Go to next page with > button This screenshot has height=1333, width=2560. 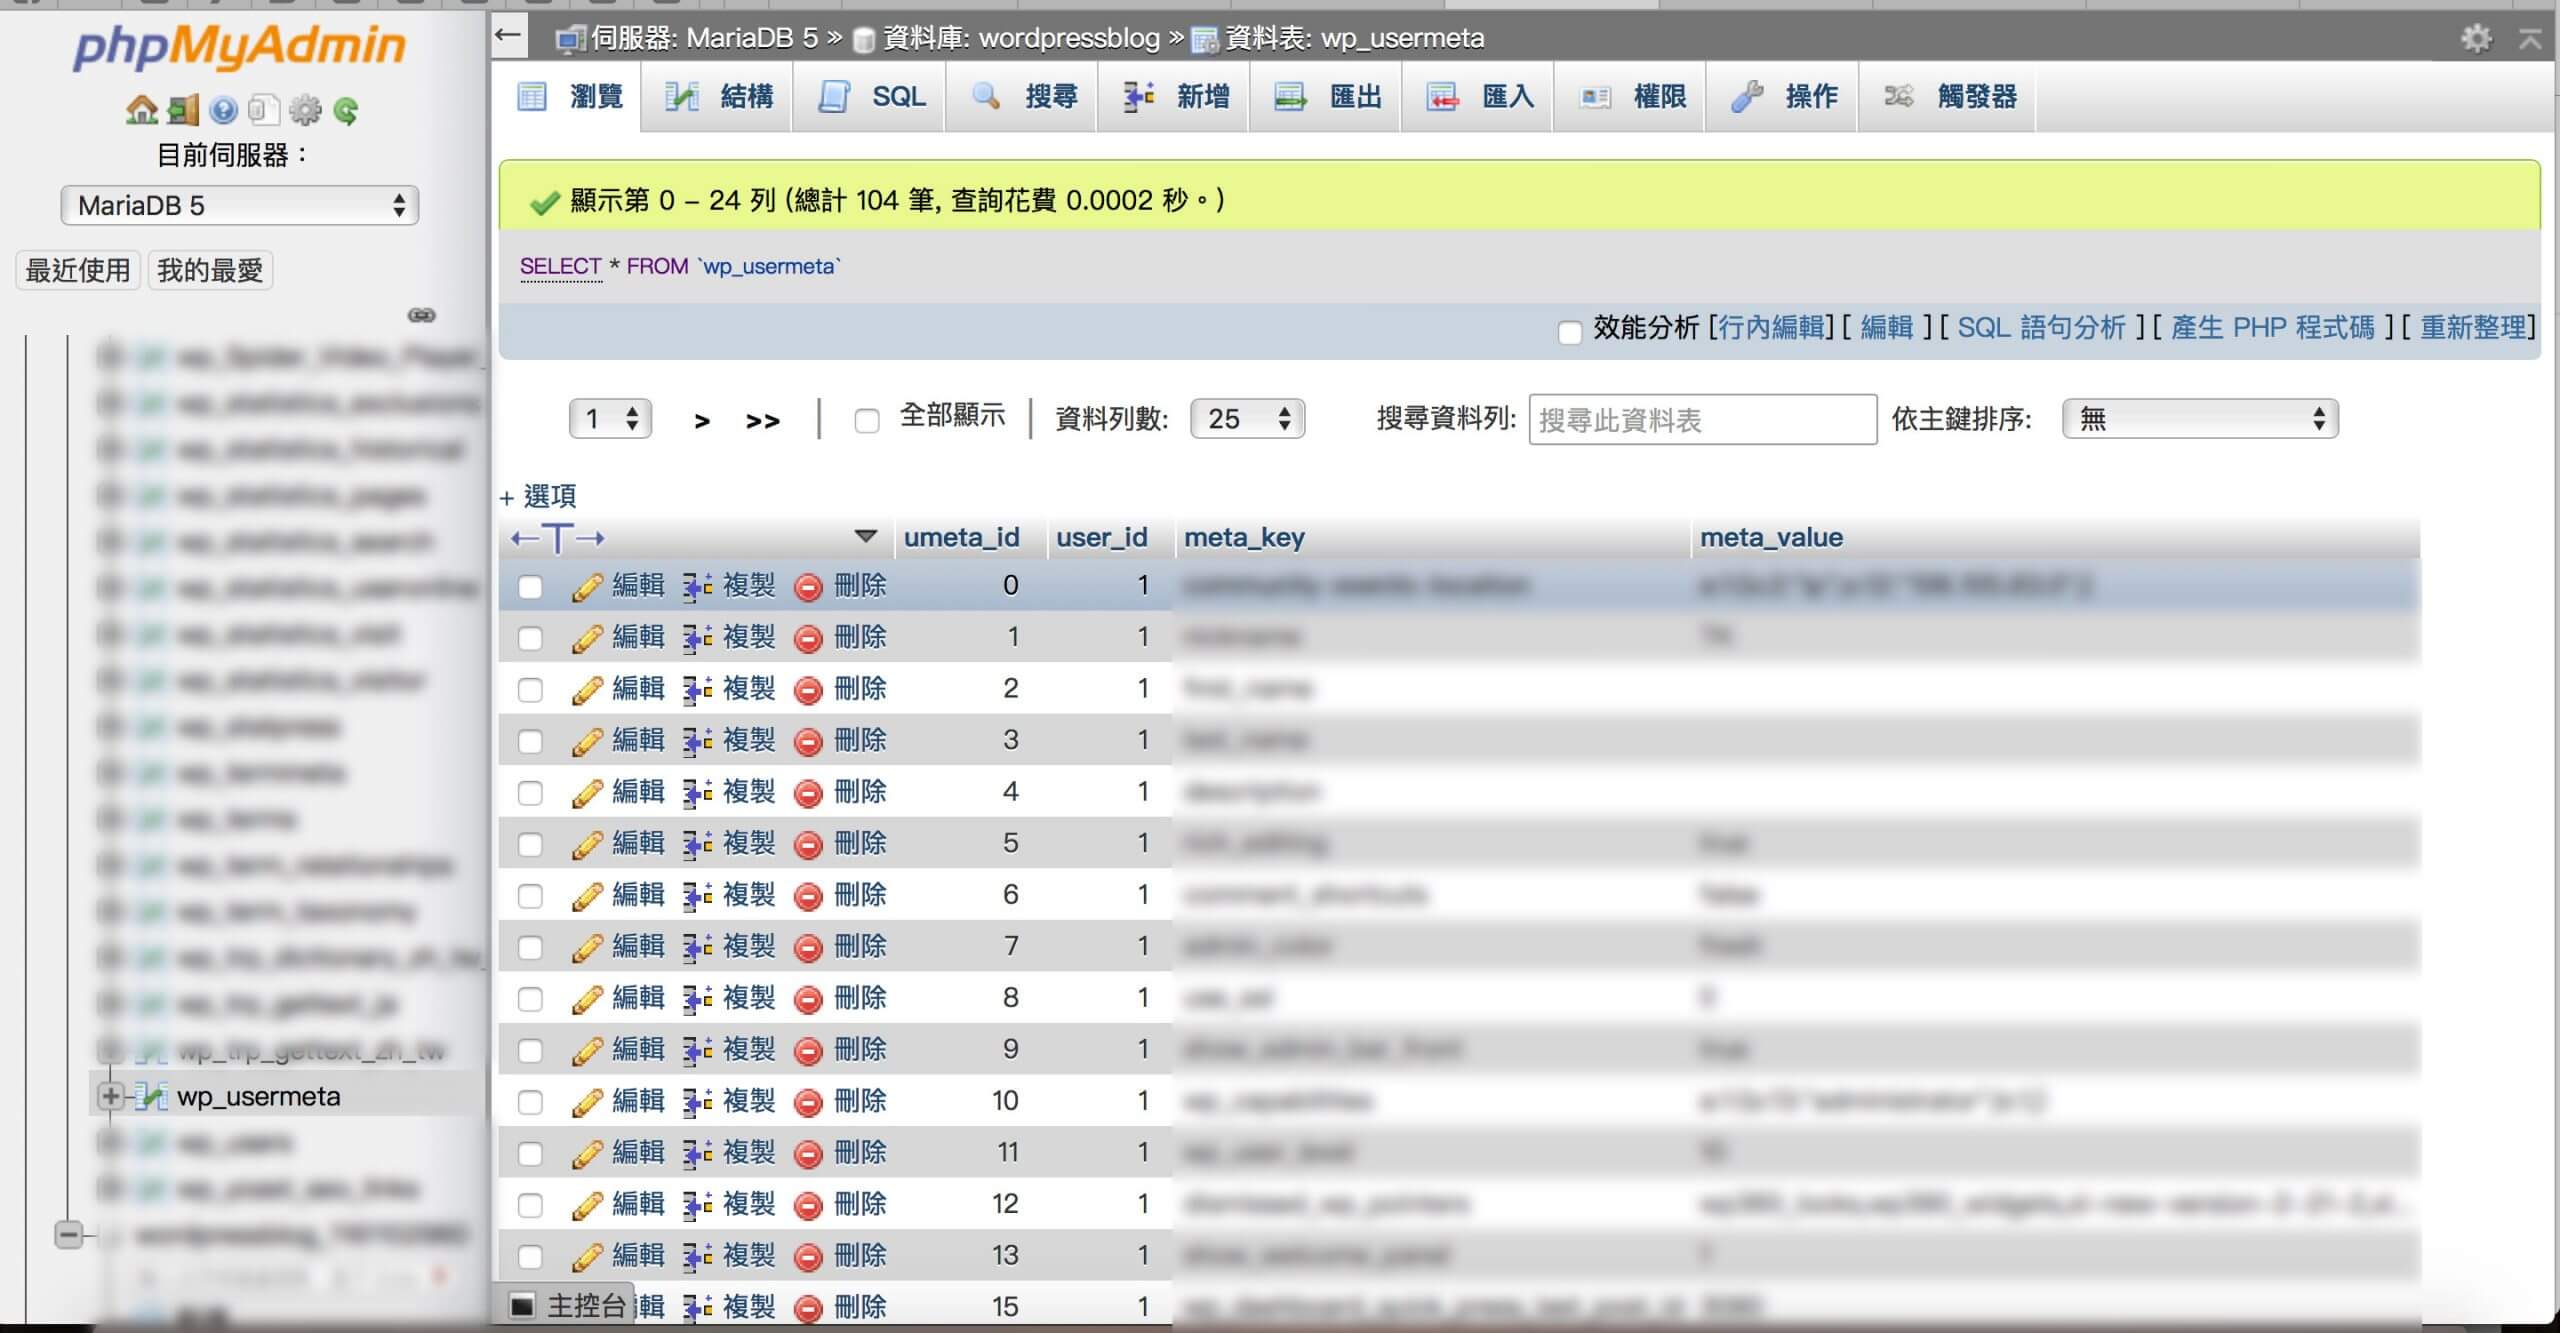click(x=702, y=421)
